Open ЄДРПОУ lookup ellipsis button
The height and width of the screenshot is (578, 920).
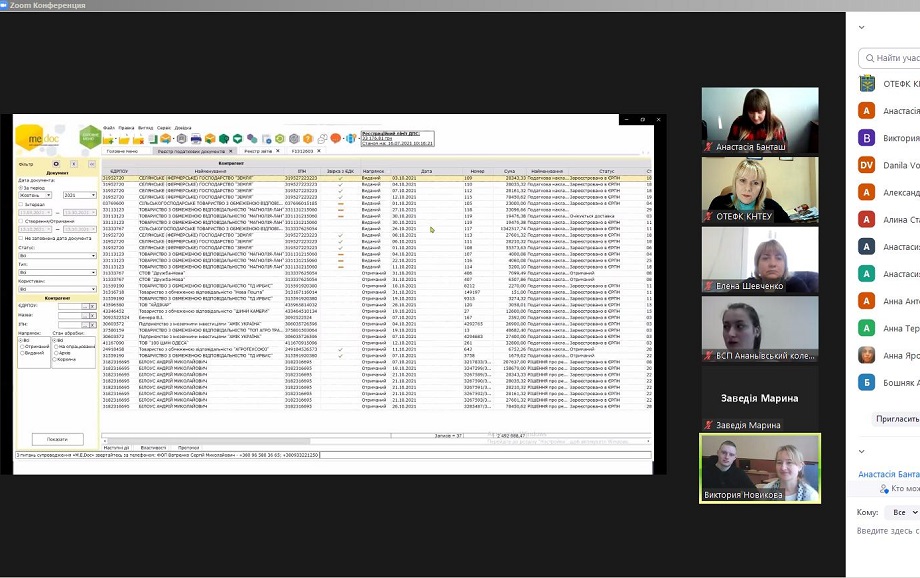point(84,306)
